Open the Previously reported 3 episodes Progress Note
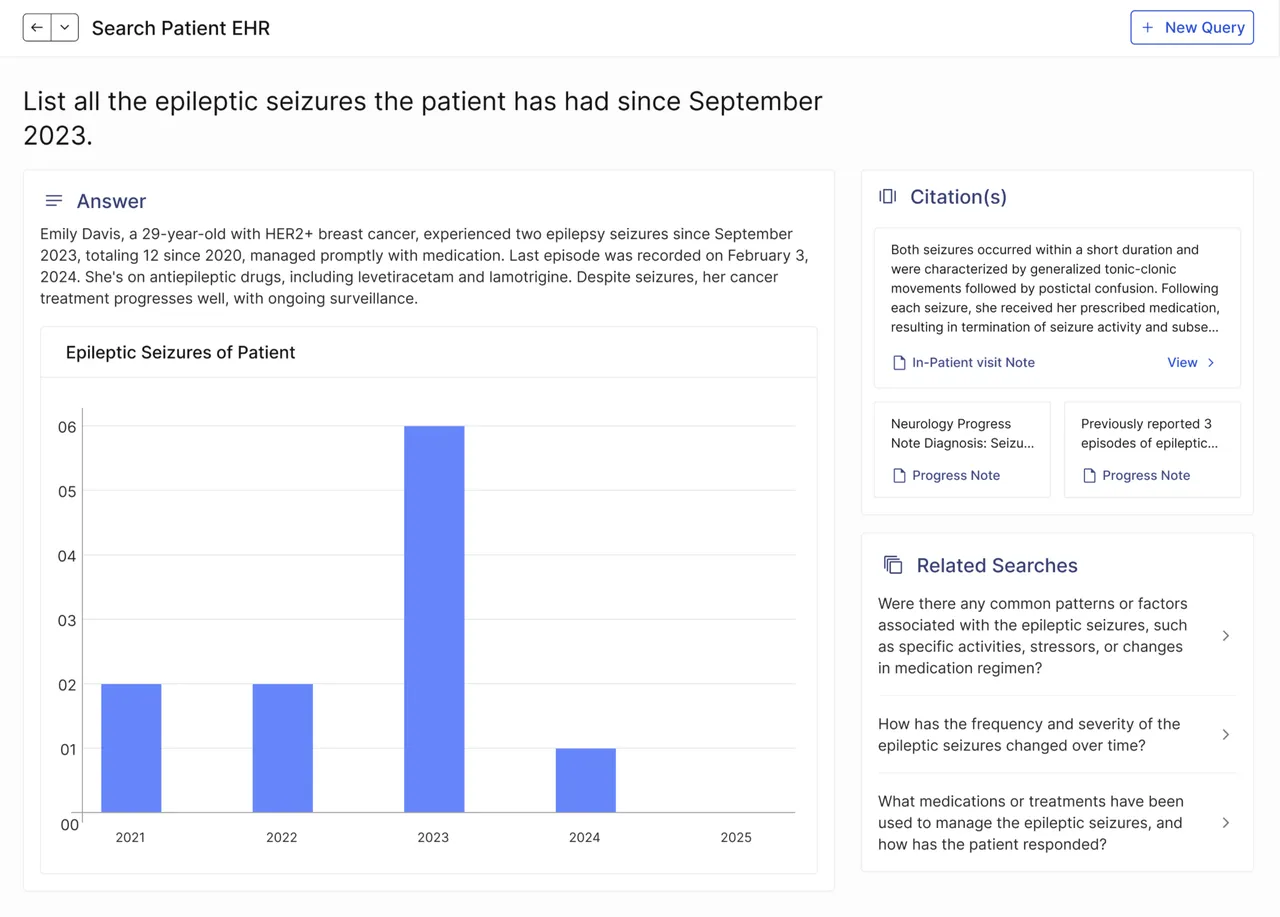Viewport: 1280px width, 917px height. click(x=1152, y=450)
